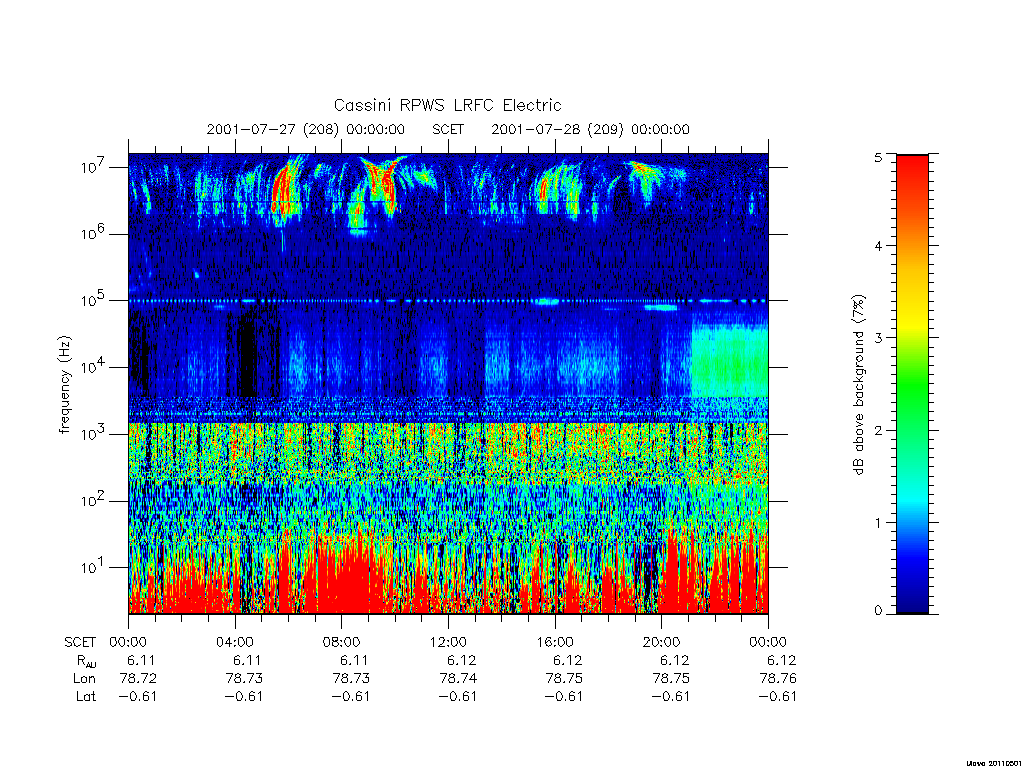The image size is (1024, 768).
Task: Click the color bar label 1
Action: (878, 522)
